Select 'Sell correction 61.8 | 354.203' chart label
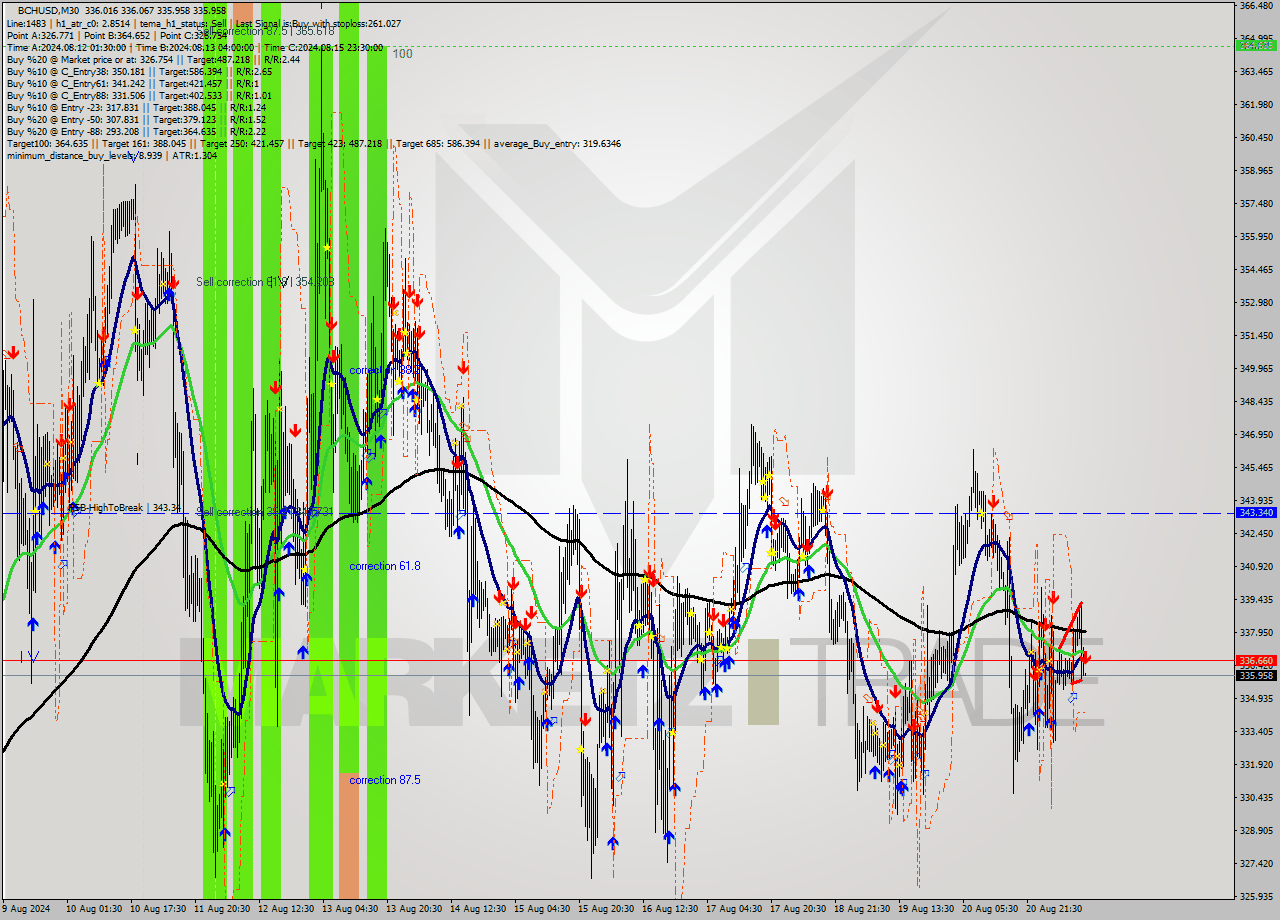This screenshot has width=1280, height=920. (x=265, y=282)
